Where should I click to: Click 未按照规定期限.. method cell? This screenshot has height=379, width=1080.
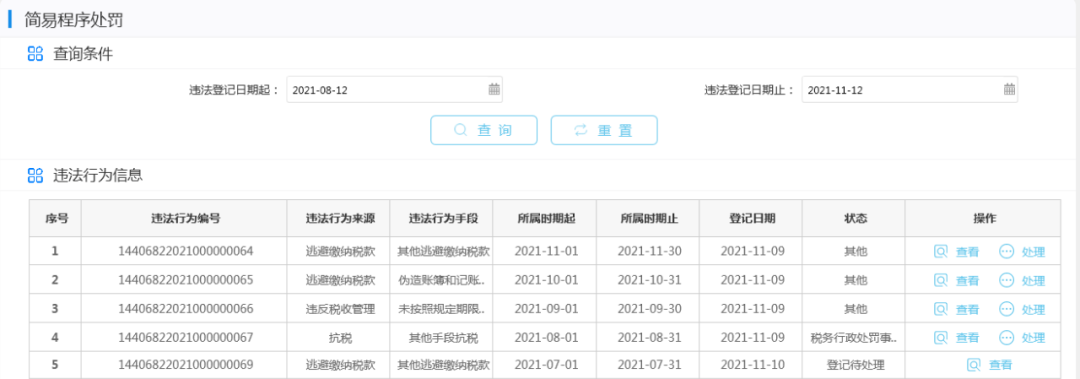(442, 309)
